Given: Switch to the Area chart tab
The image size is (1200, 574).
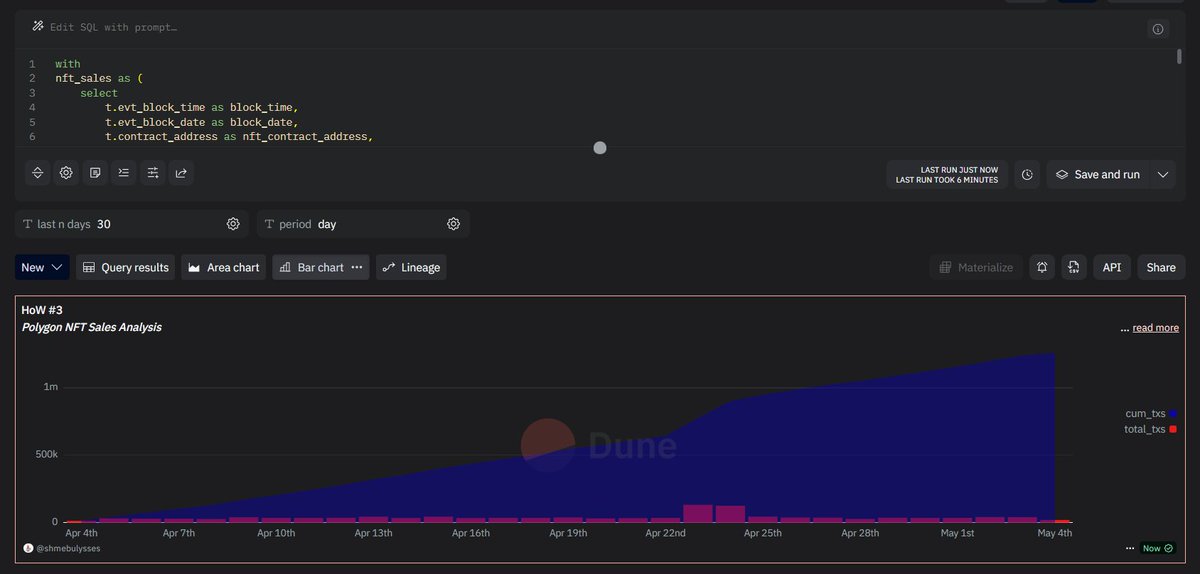Looking at the screenshot, I should (x=224, y=267).
